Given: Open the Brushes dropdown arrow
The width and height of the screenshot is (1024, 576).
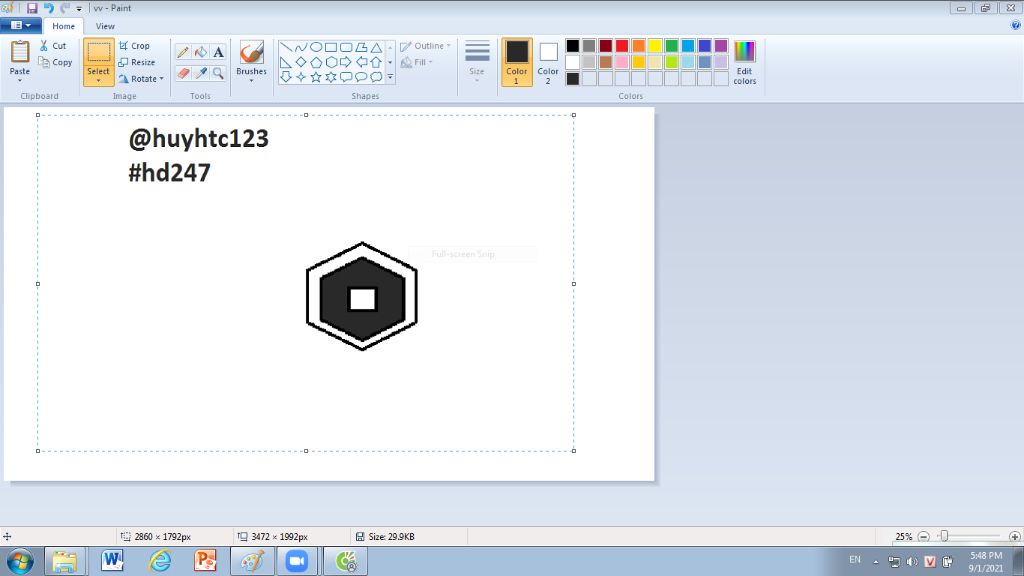Looking at the screenshot, I should [251, 80].
